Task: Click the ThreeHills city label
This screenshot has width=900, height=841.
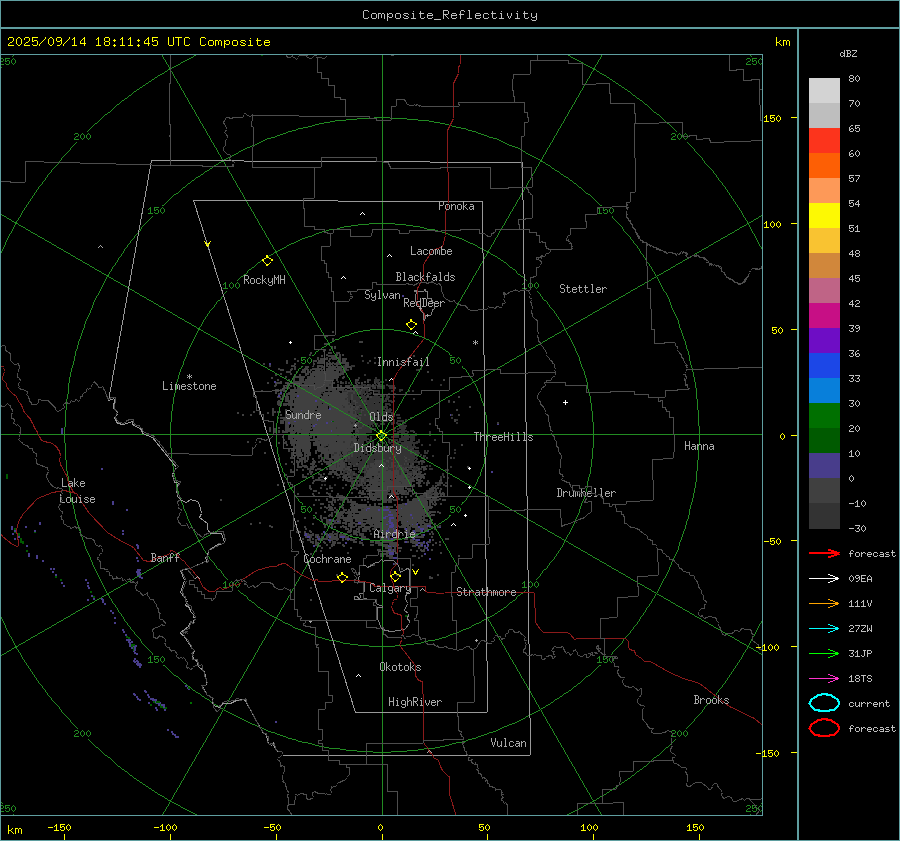Action: coord(503,437)
